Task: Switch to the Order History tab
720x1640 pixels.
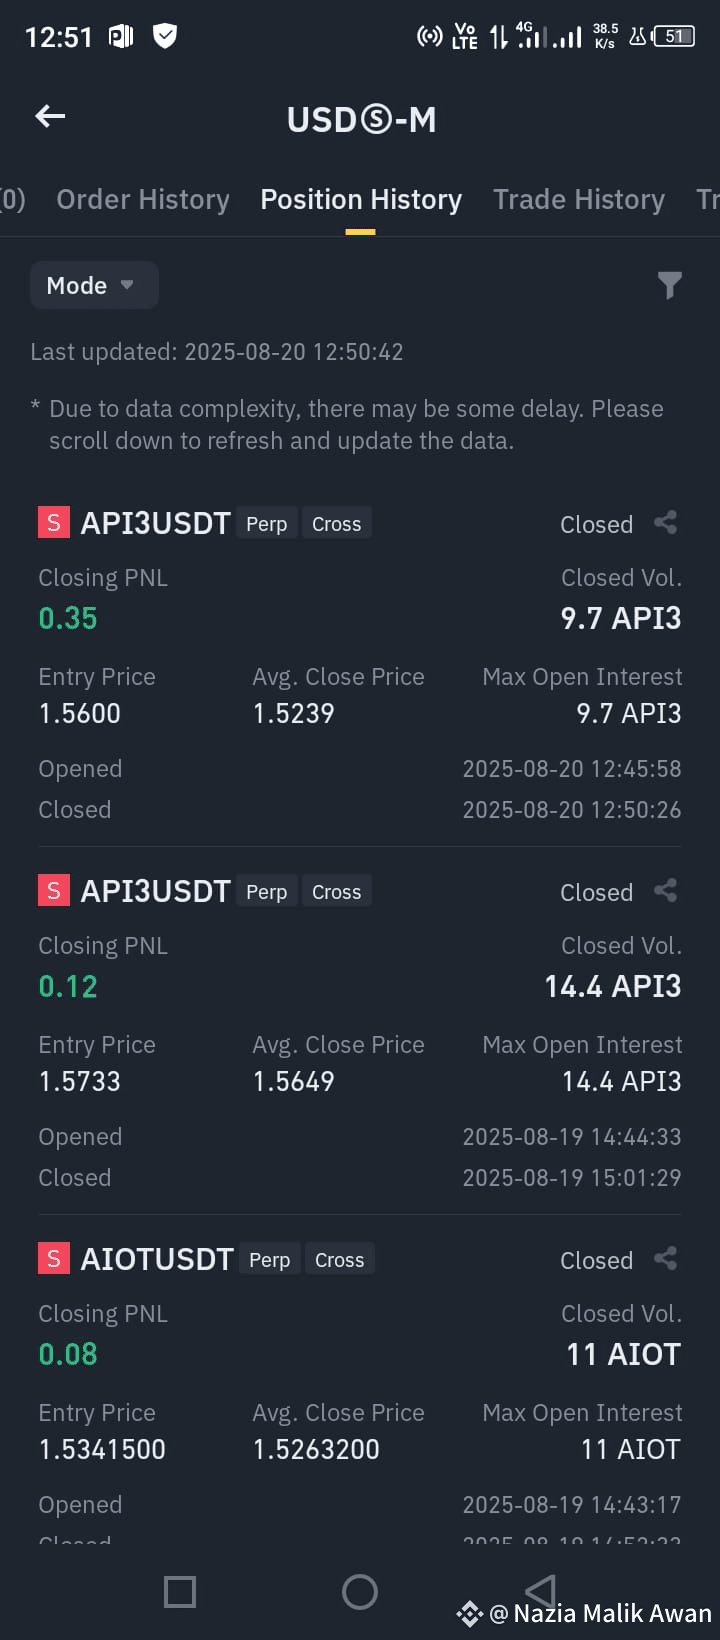Action: 143,200
